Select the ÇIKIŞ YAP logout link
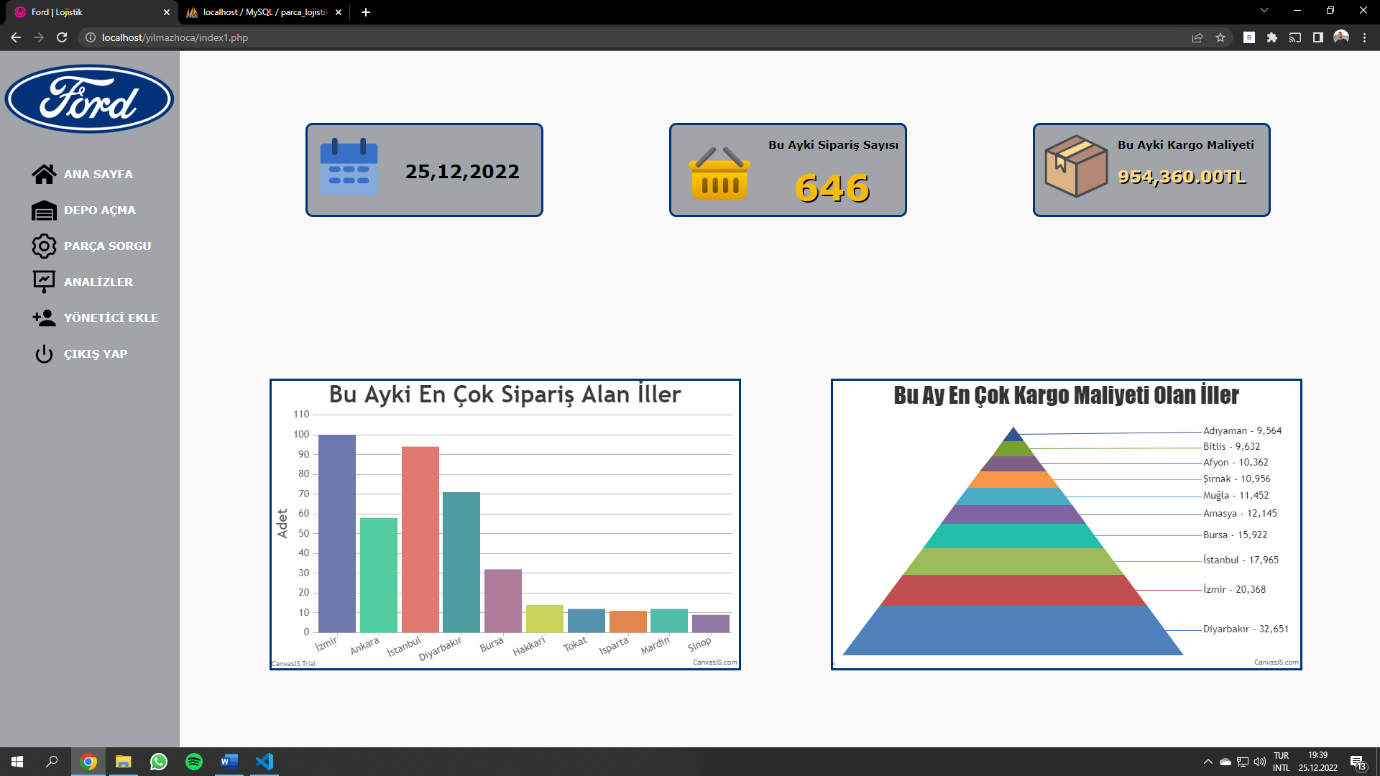This screenshot has width=1380, height=776. 95,354
